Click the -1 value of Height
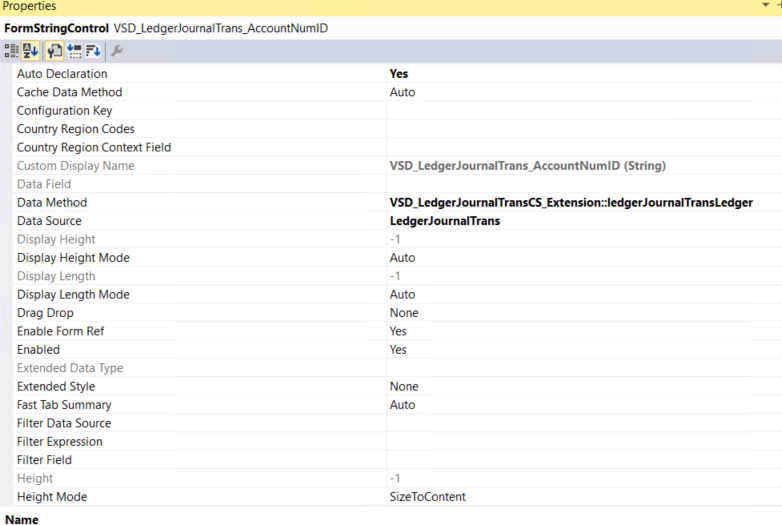This screenshot has height=525, width=782. point(395,479)
